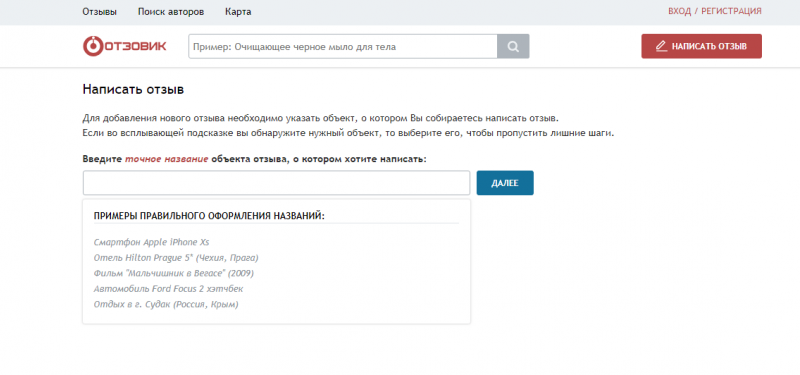800x375 pixels.
Task: Select example Отдых в г. Судак
Action: [166, 305]
